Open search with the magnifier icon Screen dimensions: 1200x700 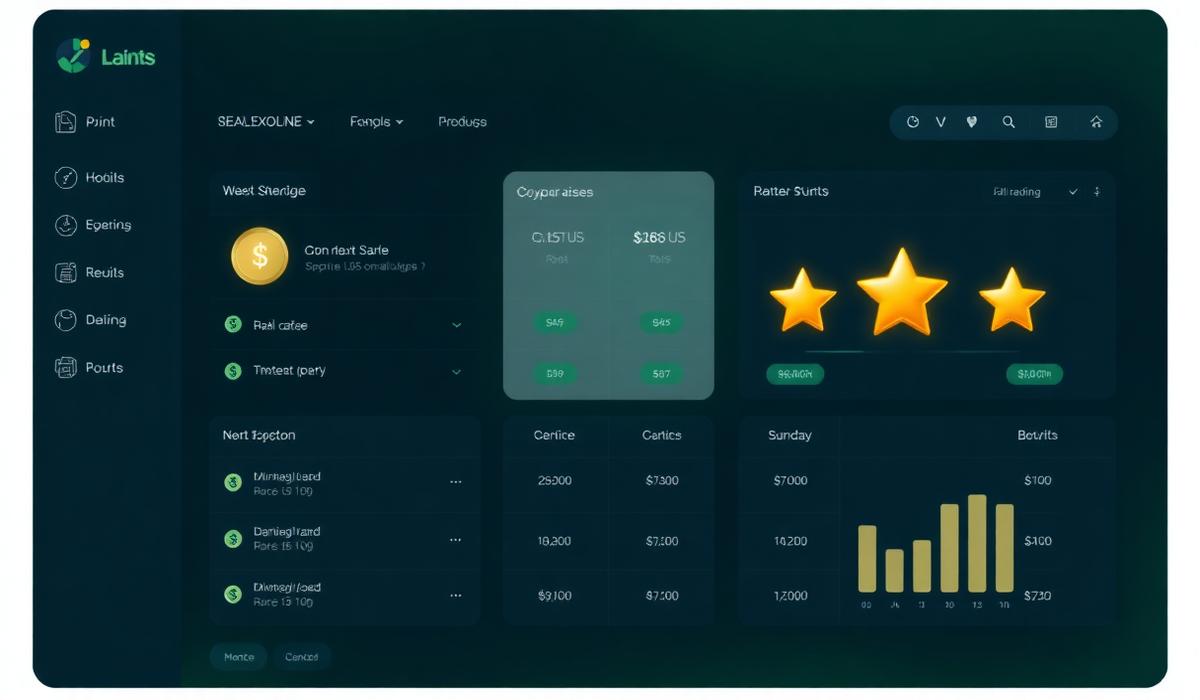pos(1009,122)
